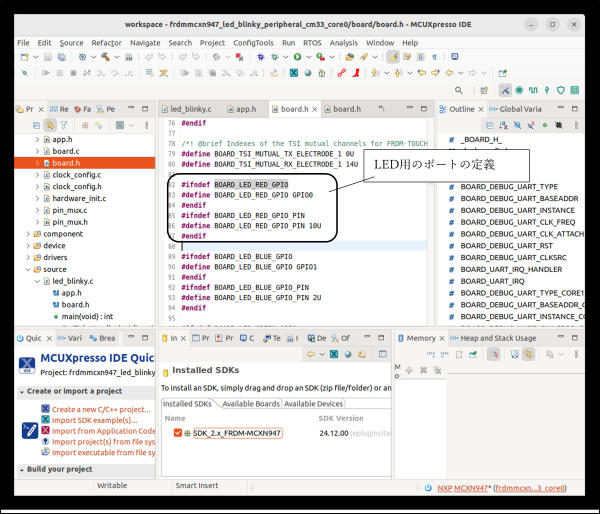600x514 pixels.
Task: Toggle the SDK_2.x_FRDM-MCXN947 checkbox
Action: point(178,433)
